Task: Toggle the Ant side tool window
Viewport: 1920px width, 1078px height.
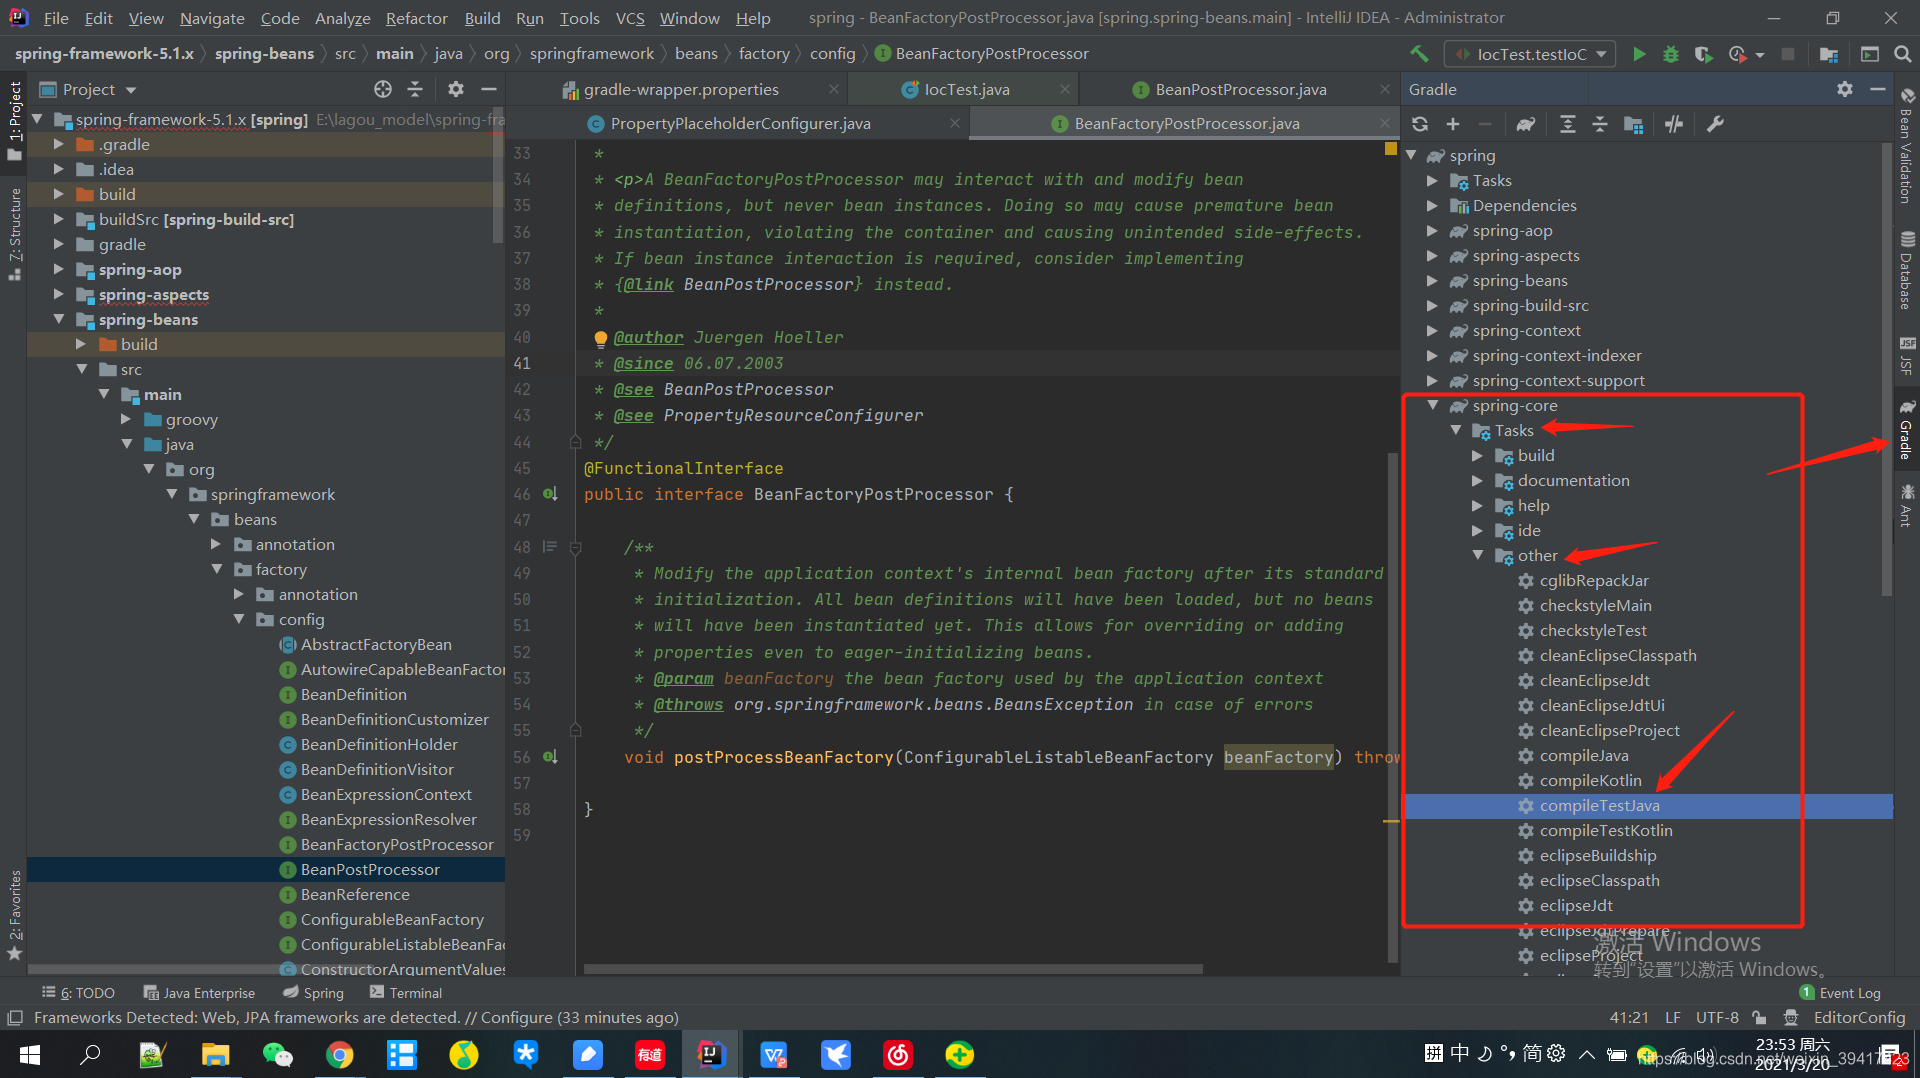Action: (1907, 505)
